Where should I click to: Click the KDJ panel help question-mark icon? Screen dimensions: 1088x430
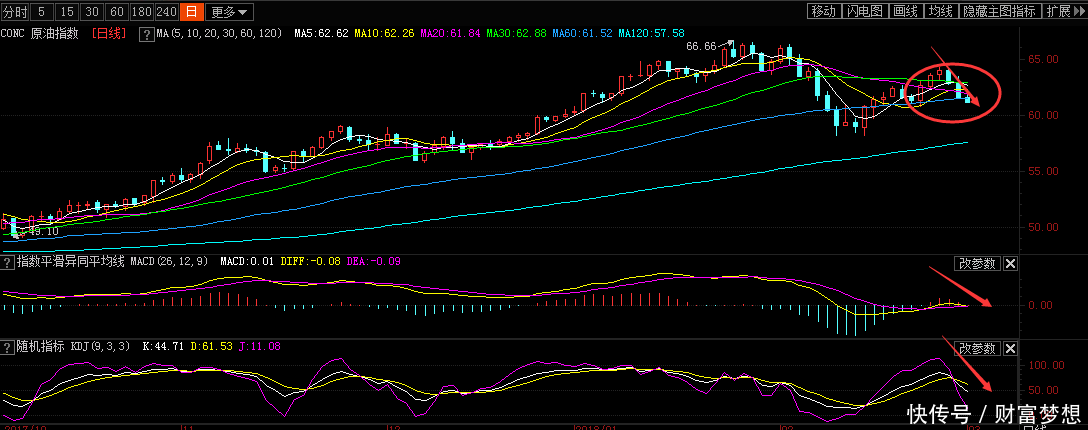pos(8,347)
